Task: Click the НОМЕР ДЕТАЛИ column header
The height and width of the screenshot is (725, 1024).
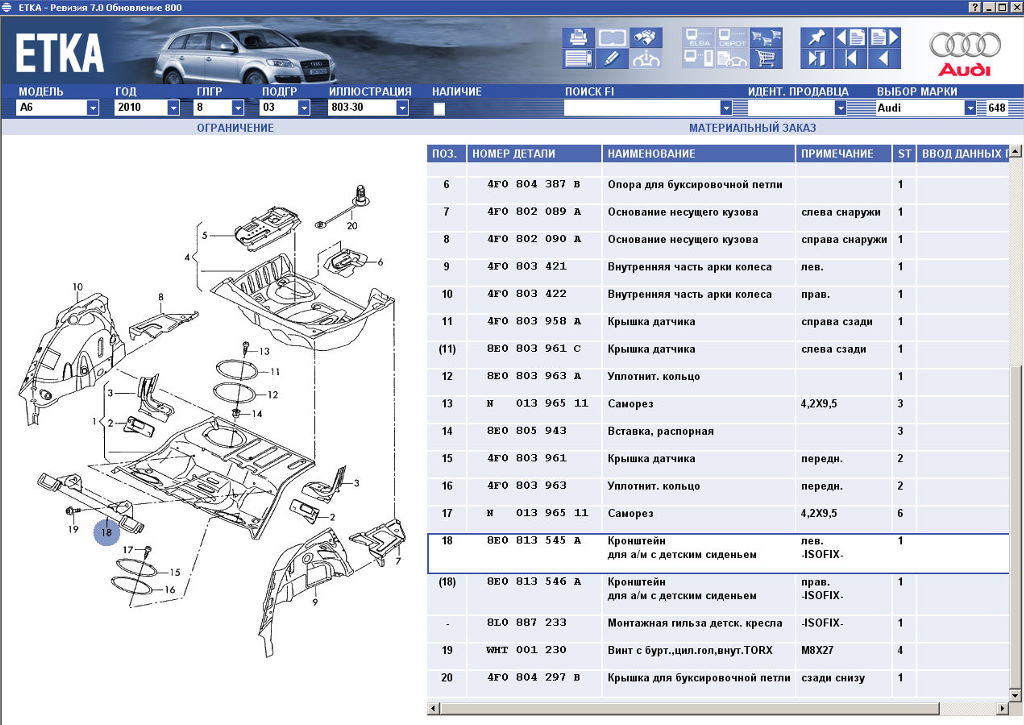Action: (x=534, y=153)
